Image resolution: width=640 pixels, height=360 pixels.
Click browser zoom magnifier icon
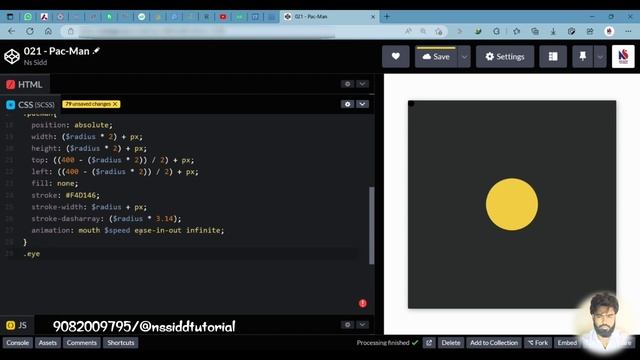(424, 31)
